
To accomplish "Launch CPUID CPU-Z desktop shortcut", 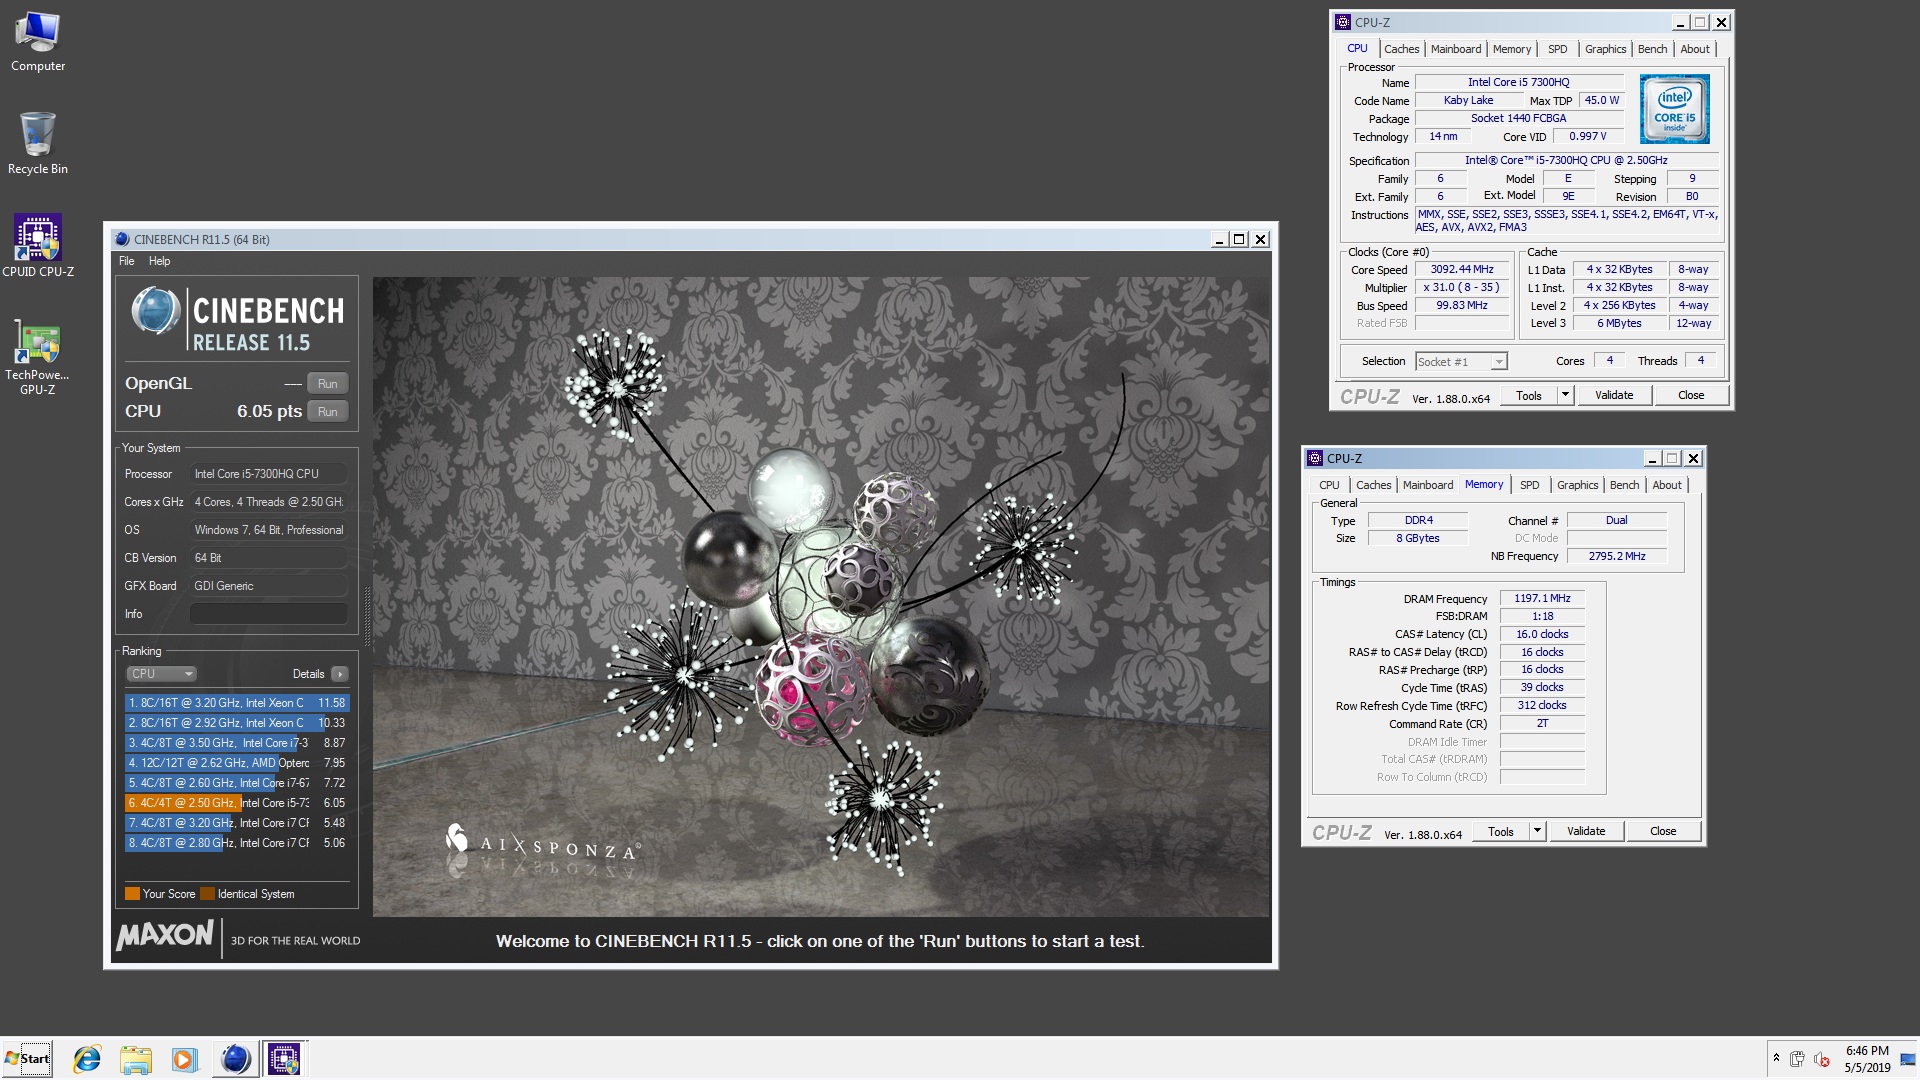I will 38,245.
